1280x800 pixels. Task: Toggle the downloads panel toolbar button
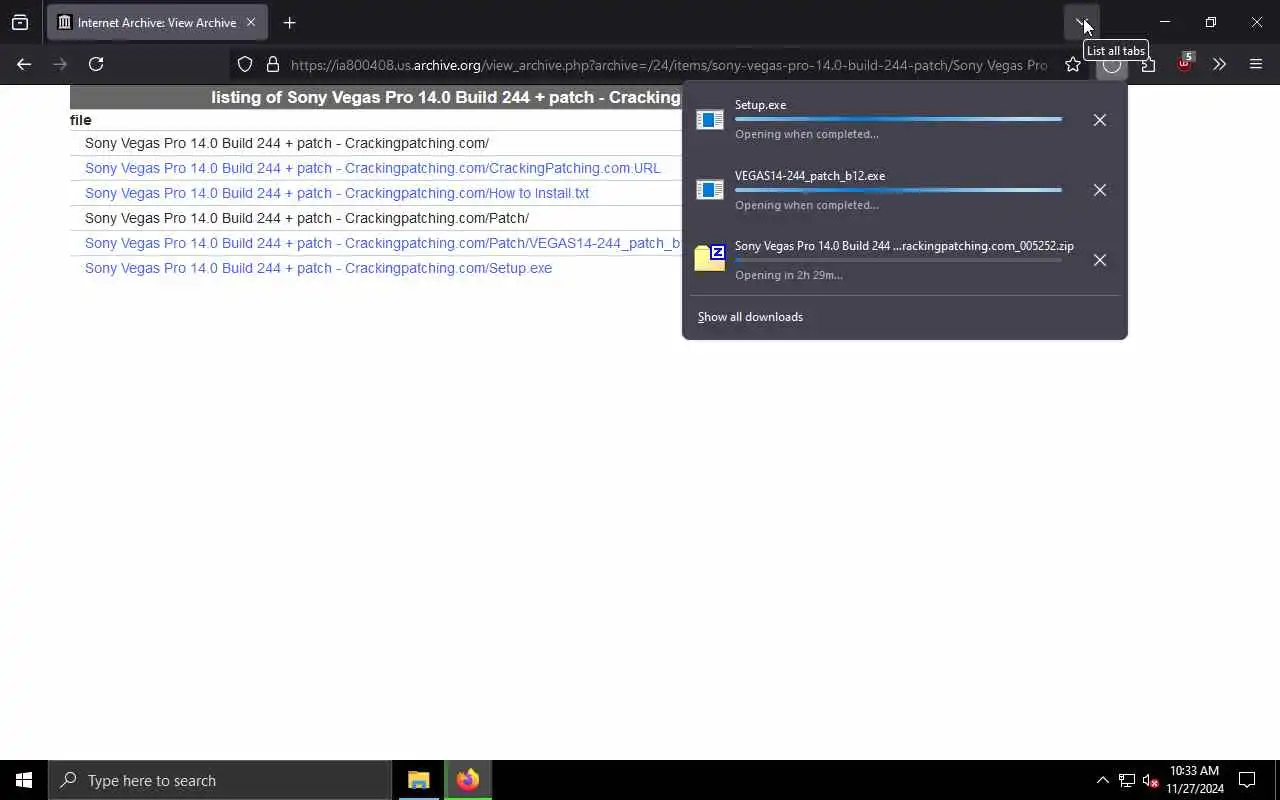(1111, 64)
